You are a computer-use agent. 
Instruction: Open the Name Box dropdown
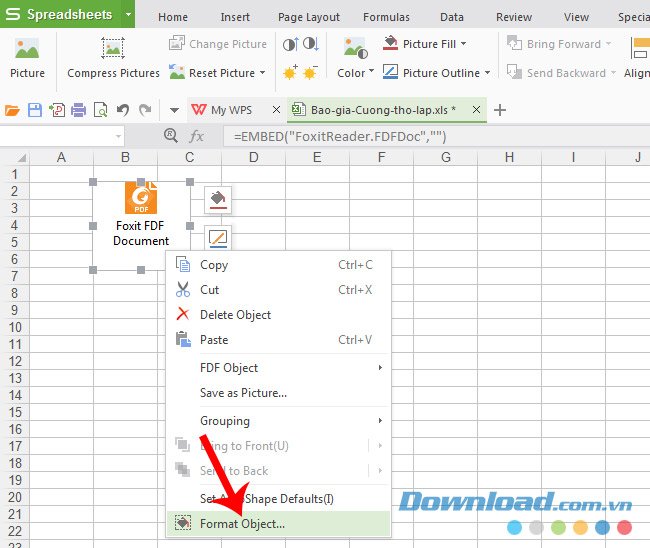click(118, 136)
